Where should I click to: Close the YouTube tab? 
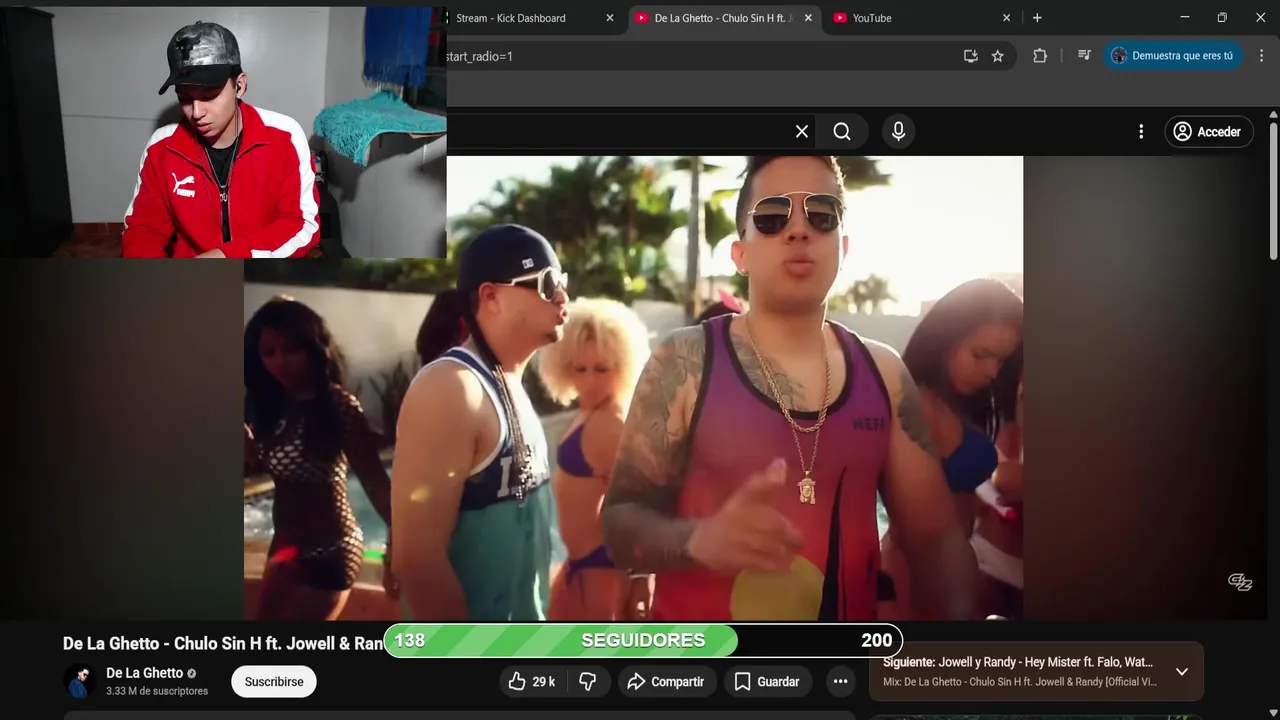[x=1006, y=18]
